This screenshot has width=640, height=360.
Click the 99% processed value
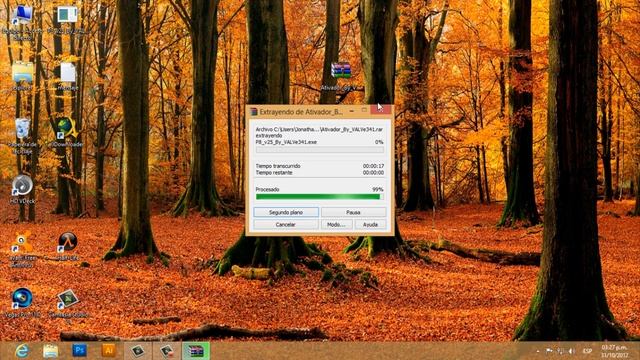pyautogui.click(x=378, y=189)
